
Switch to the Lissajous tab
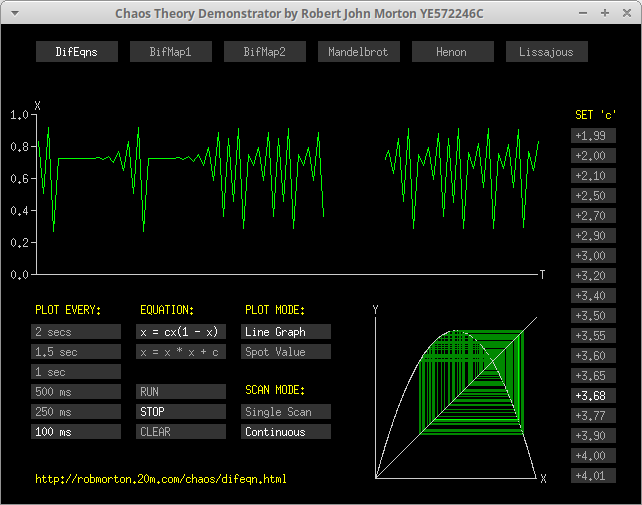tap(547, 52)
